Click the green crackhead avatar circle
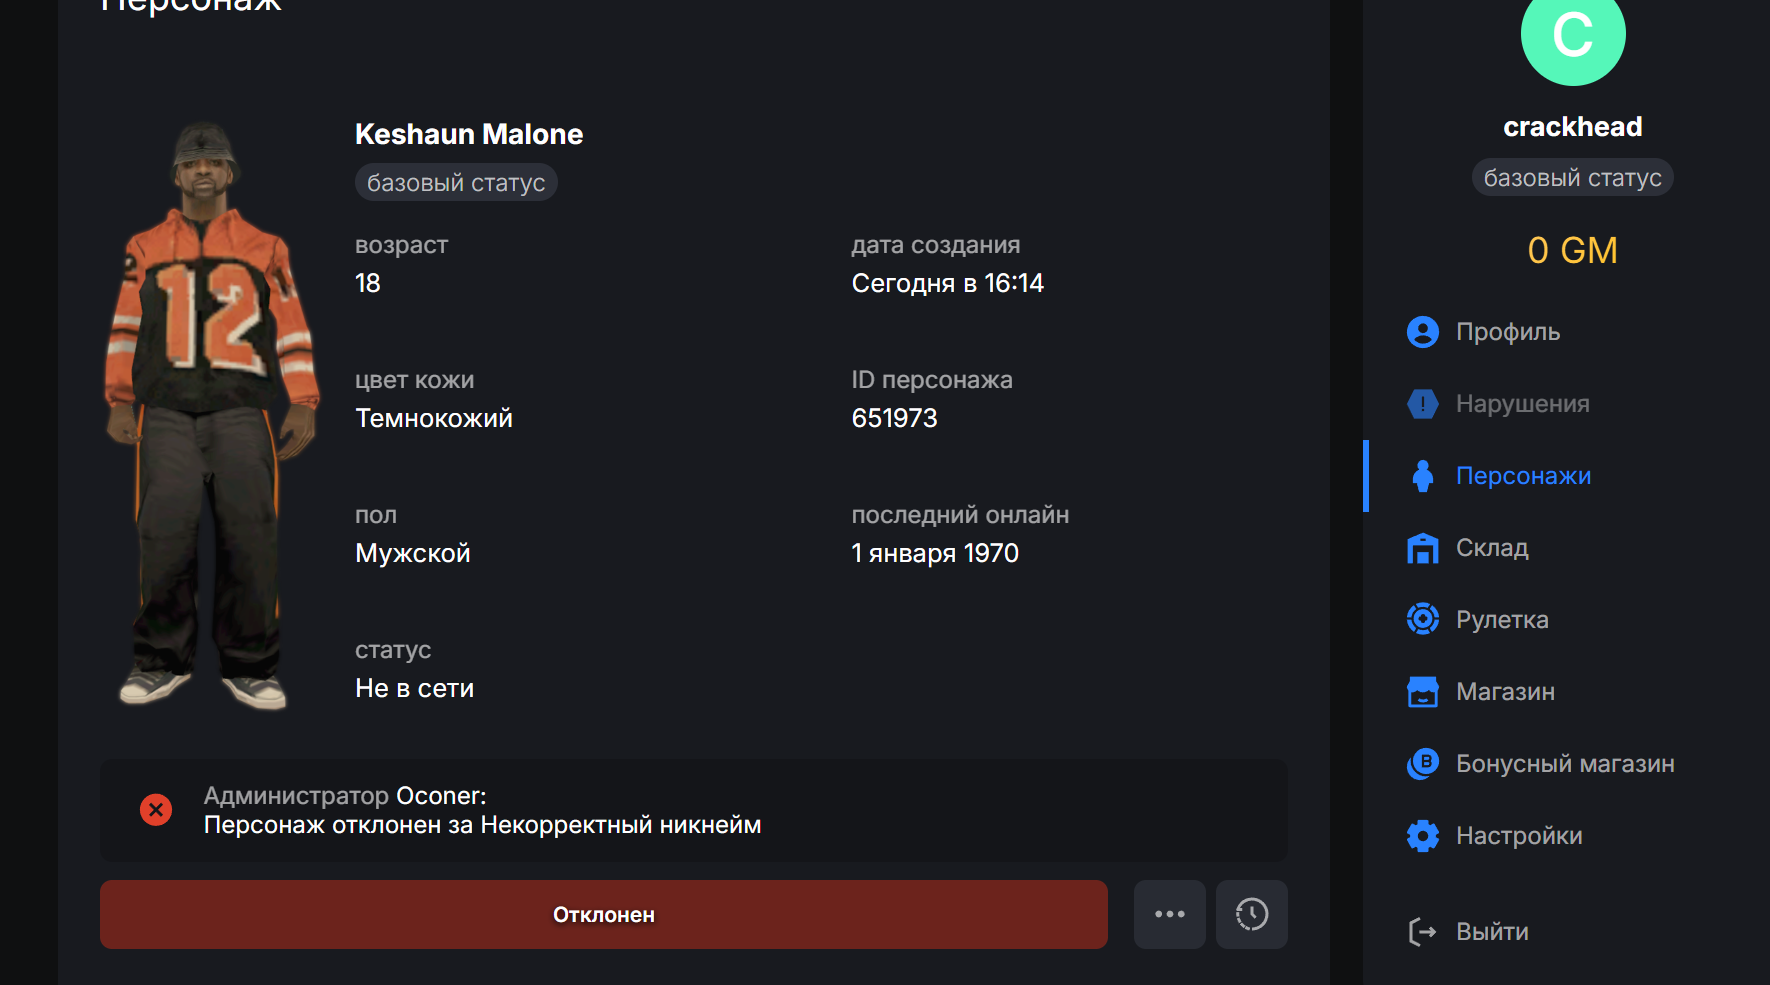This screenshot has width=1770, height=985. coord(1572,36)
